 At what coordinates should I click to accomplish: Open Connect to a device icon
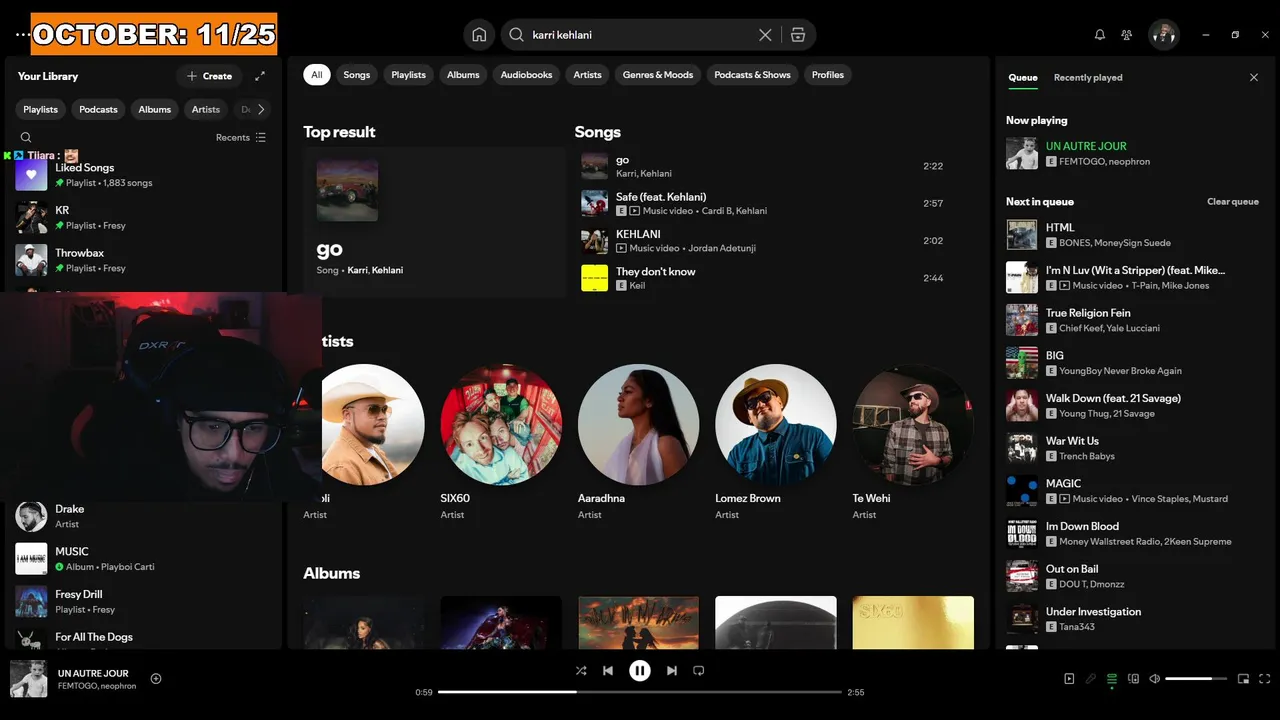pyautogui.click(x=1133, y=679)
